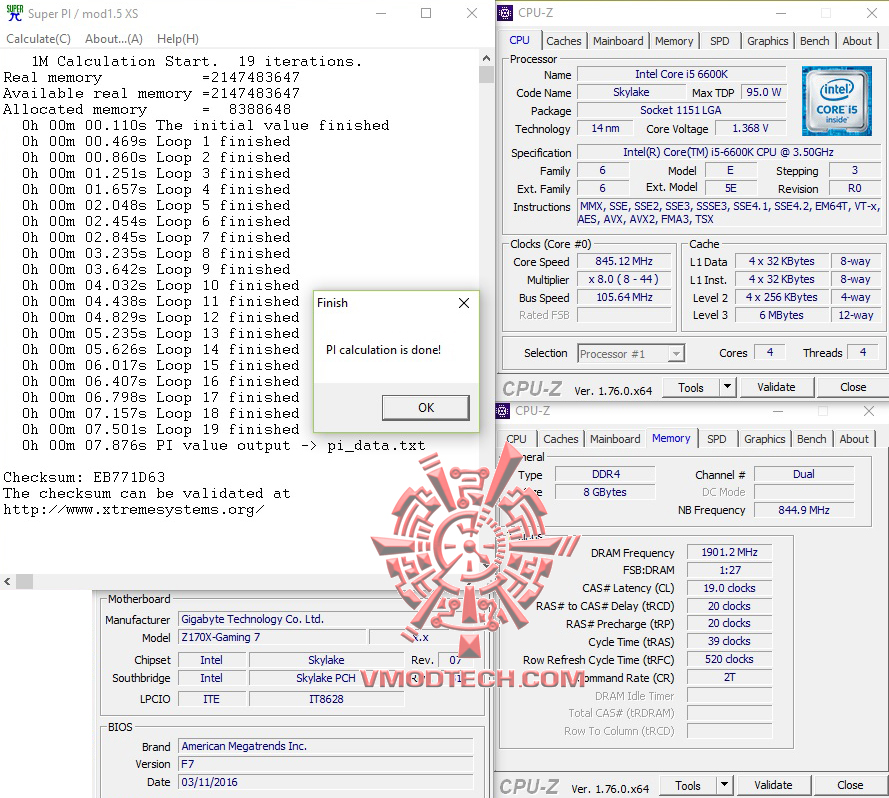This screenshot has height=798, width=889.
Task: Click the NB Frequency 844.9 MHz value
Action: click(x=804, y=510)
